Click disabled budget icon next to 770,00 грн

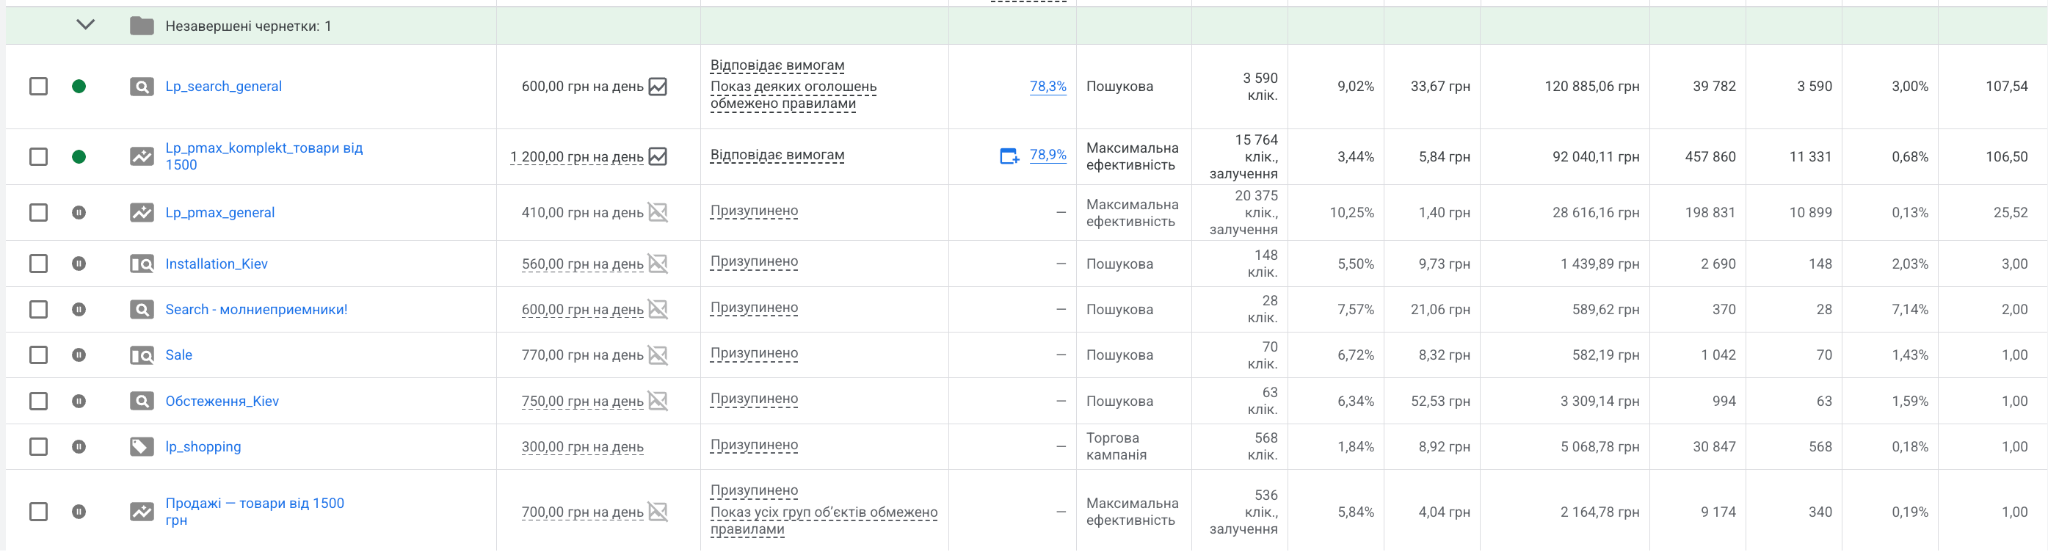(x=658, y=355)
